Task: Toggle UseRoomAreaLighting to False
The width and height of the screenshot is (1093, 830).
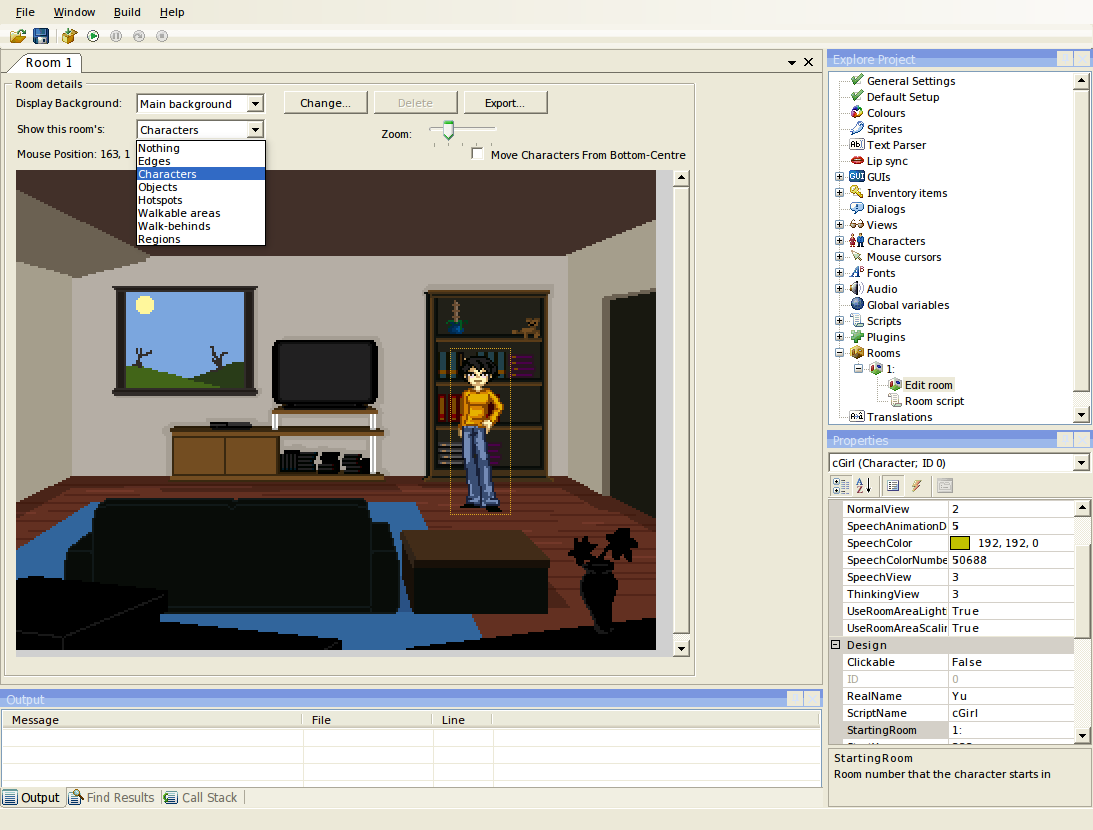Action: coord(1010,611)
